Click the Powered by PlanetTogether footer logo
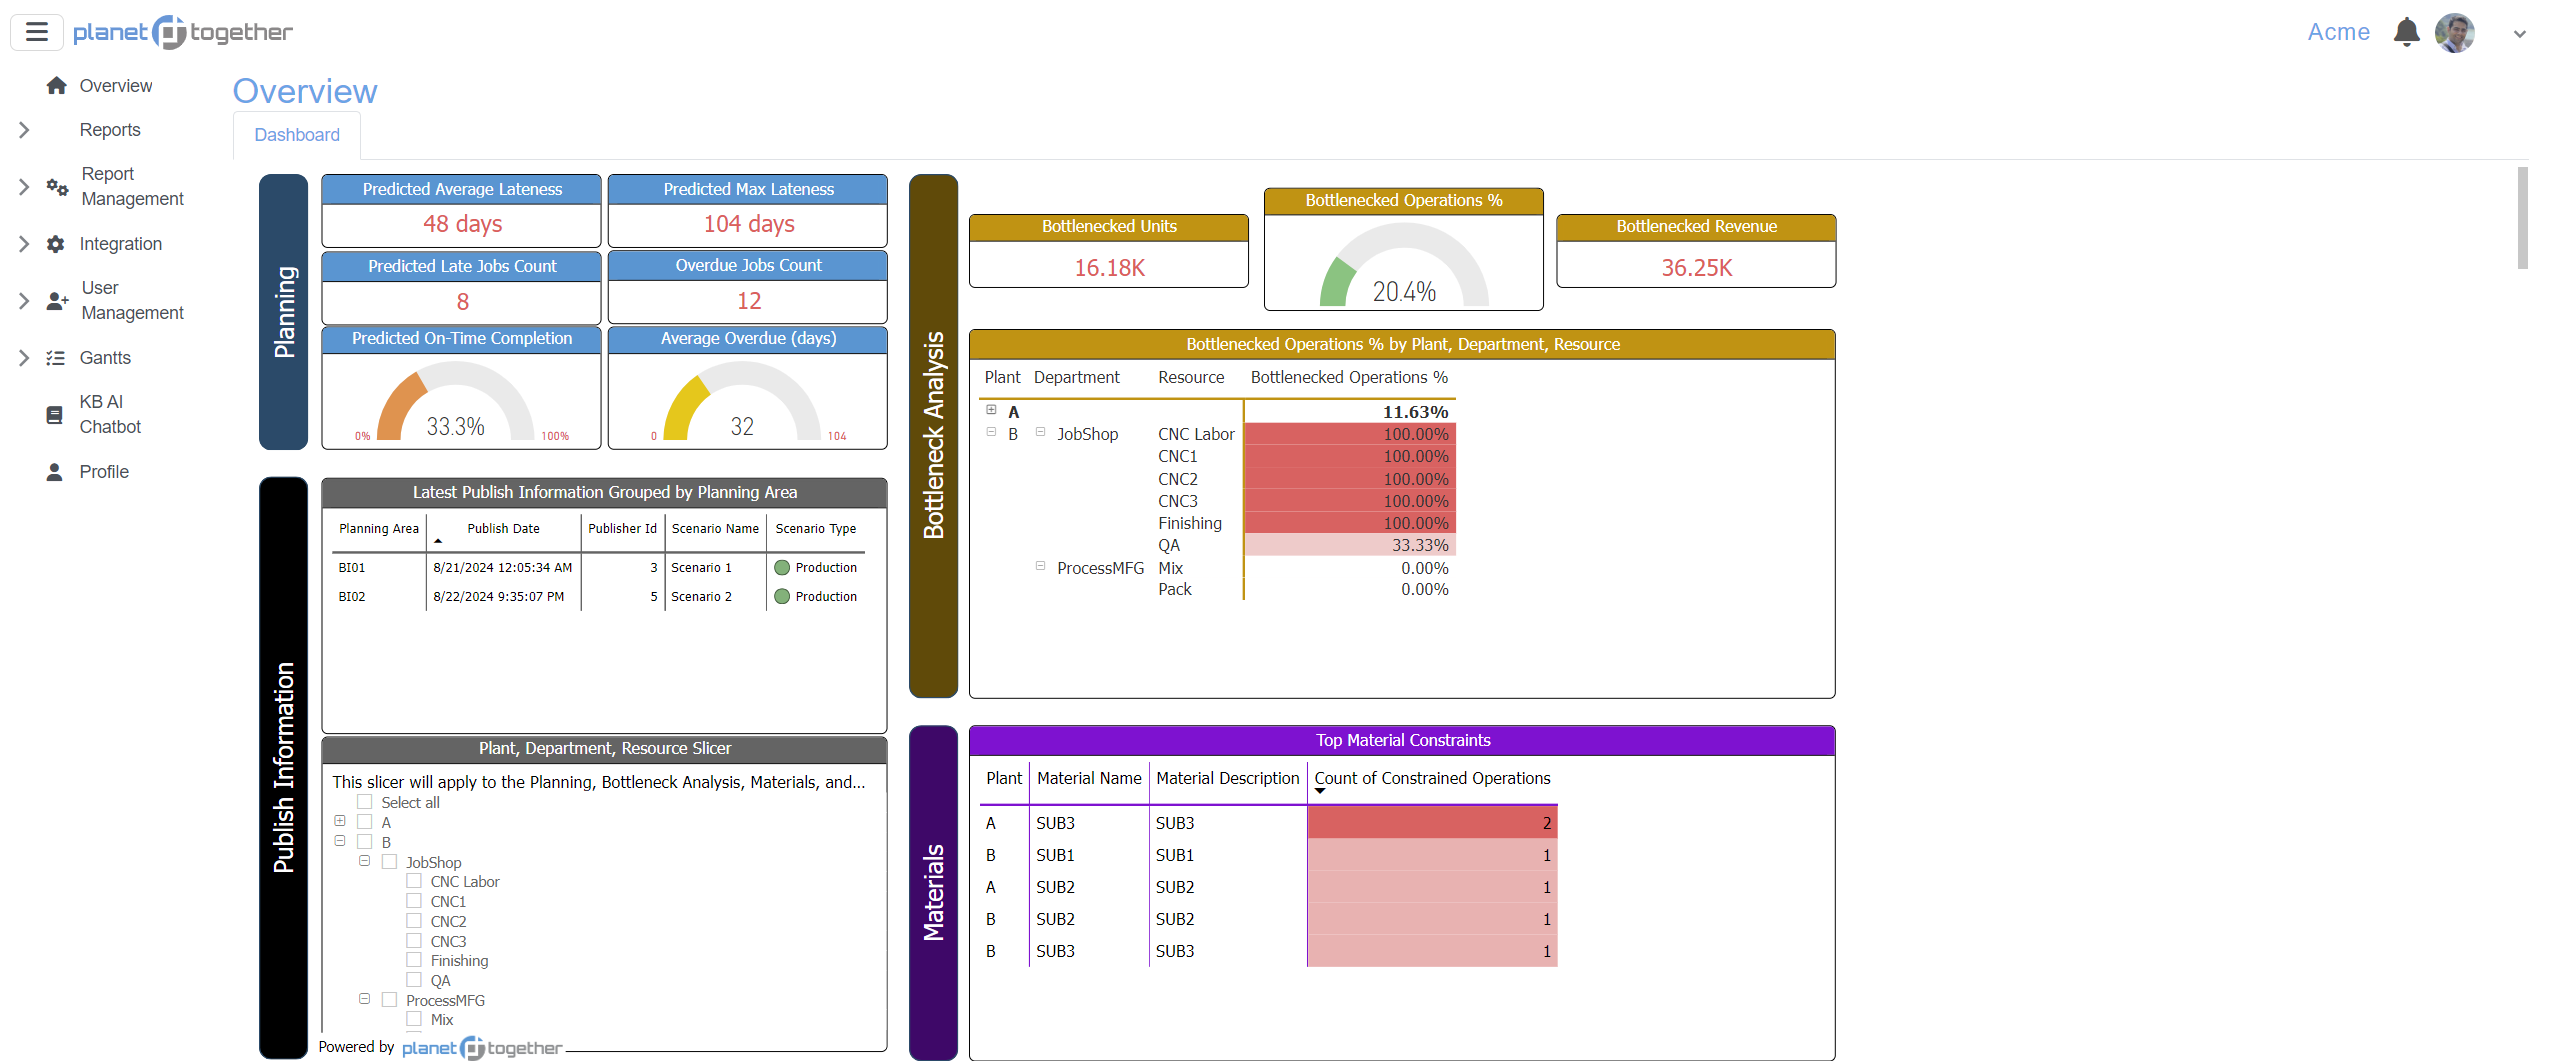 pyautogui.click(x=482, y=1048)
